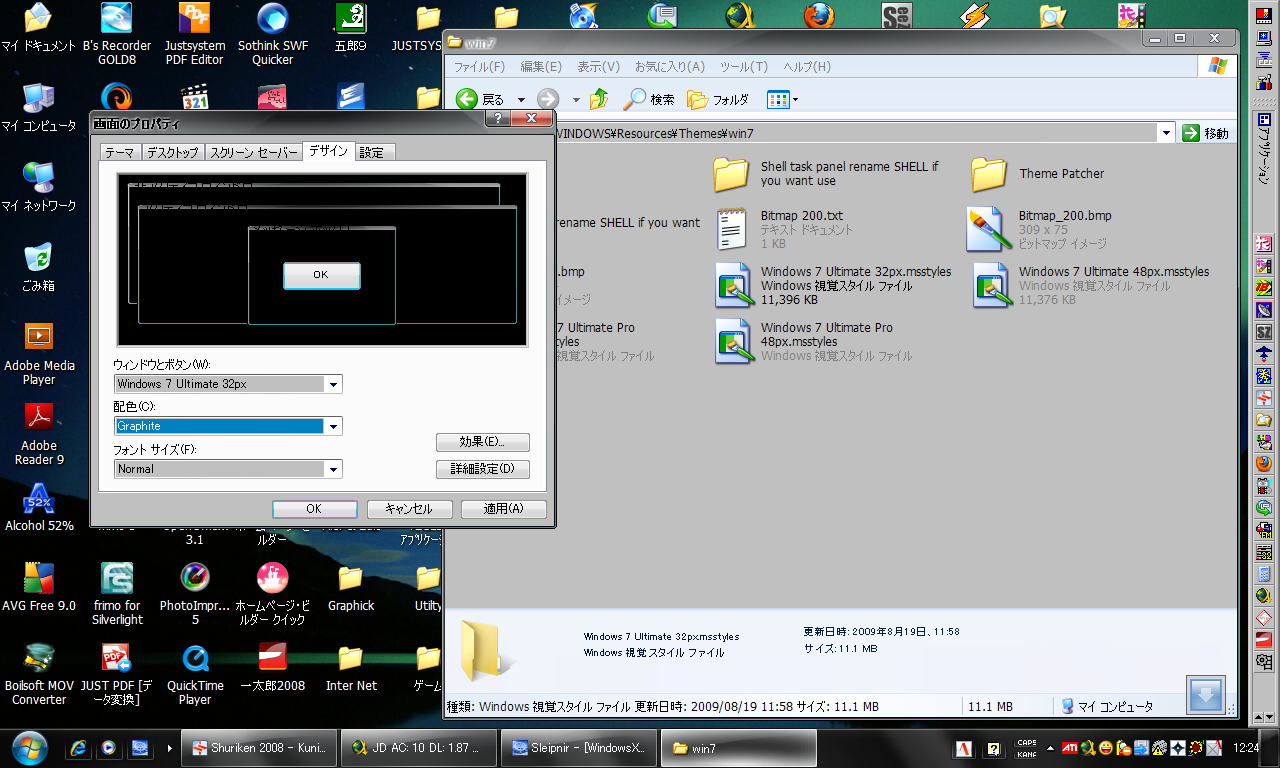
Task: Open Adobe Reader 9 desktop icon
Action: pyautogui.click(x=39, y=416)
